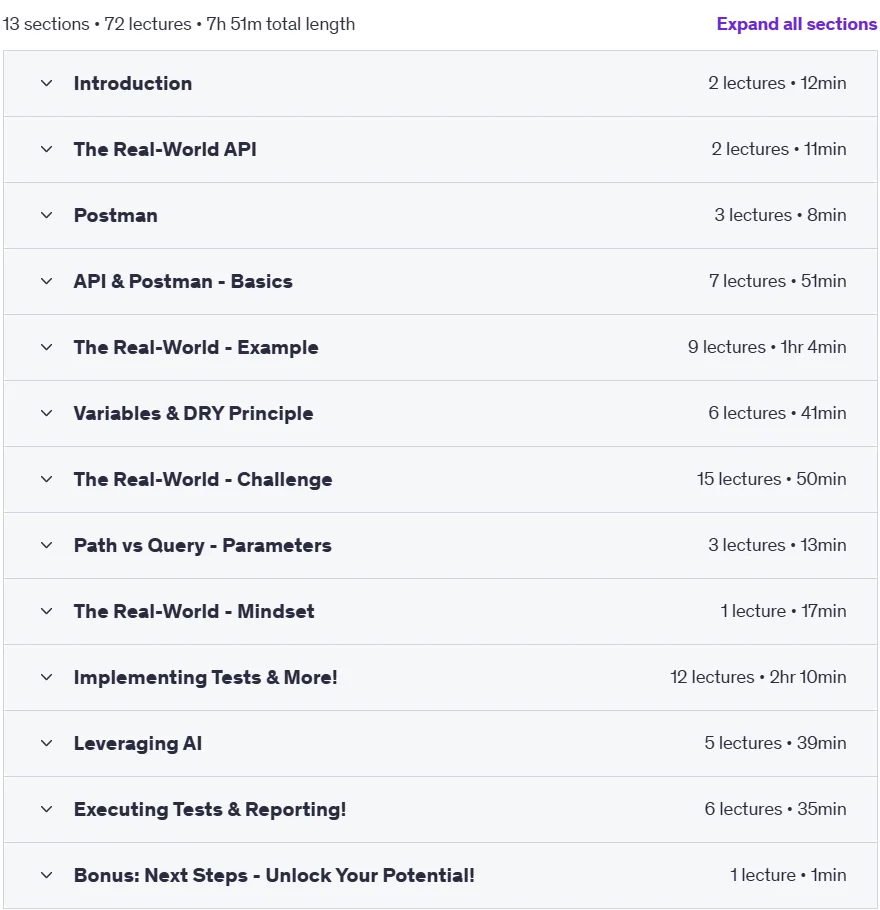The width and height of the screenshot is (880, 910).
Task: Click the Leveraging AI section heading
Action: pos(138,743)
